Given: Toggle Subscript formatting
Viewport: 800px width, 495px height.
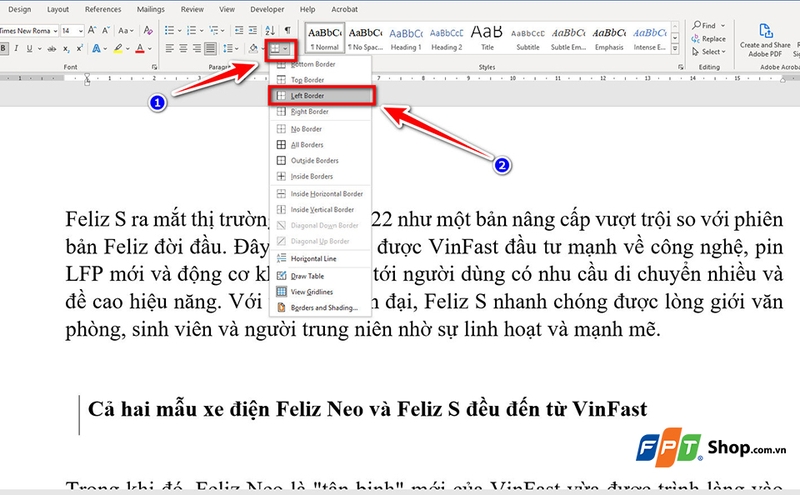Looking at the screenshot, I should click(66, 49).
